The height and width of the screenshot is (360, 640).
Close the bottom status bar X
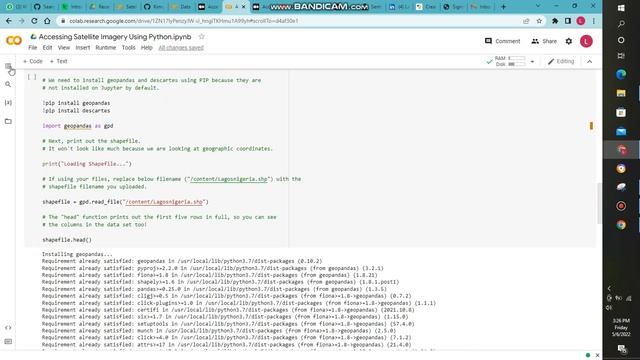(598, 355)
